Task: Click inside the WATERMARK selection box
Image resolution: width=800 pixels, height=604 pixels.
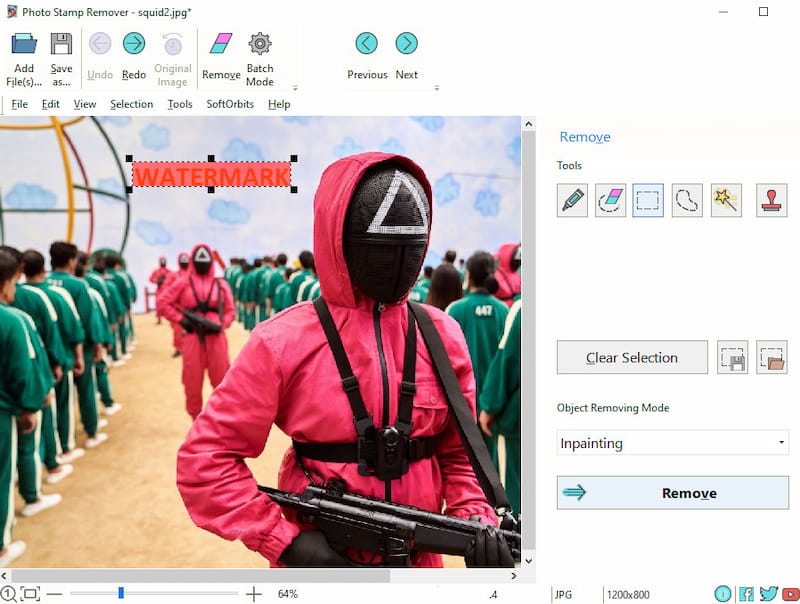Action: (x=212, y=174)
